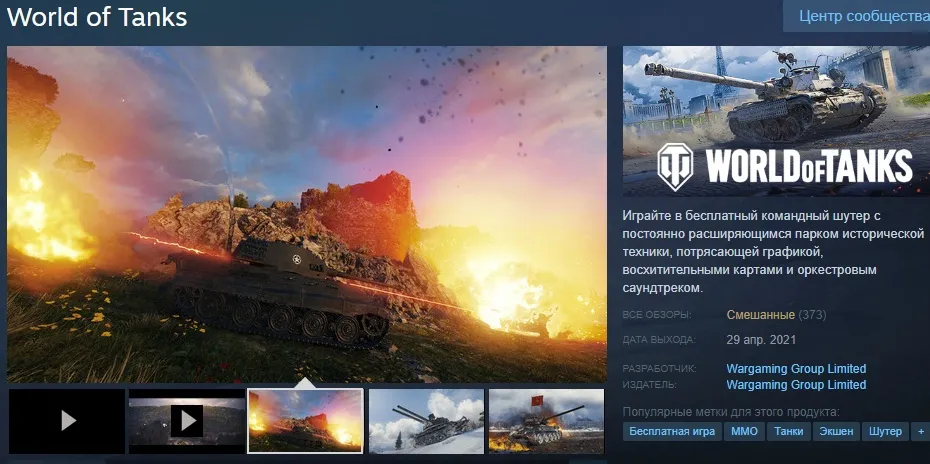
Task: Select the Шутер tag
Action: tap(885, 431)
